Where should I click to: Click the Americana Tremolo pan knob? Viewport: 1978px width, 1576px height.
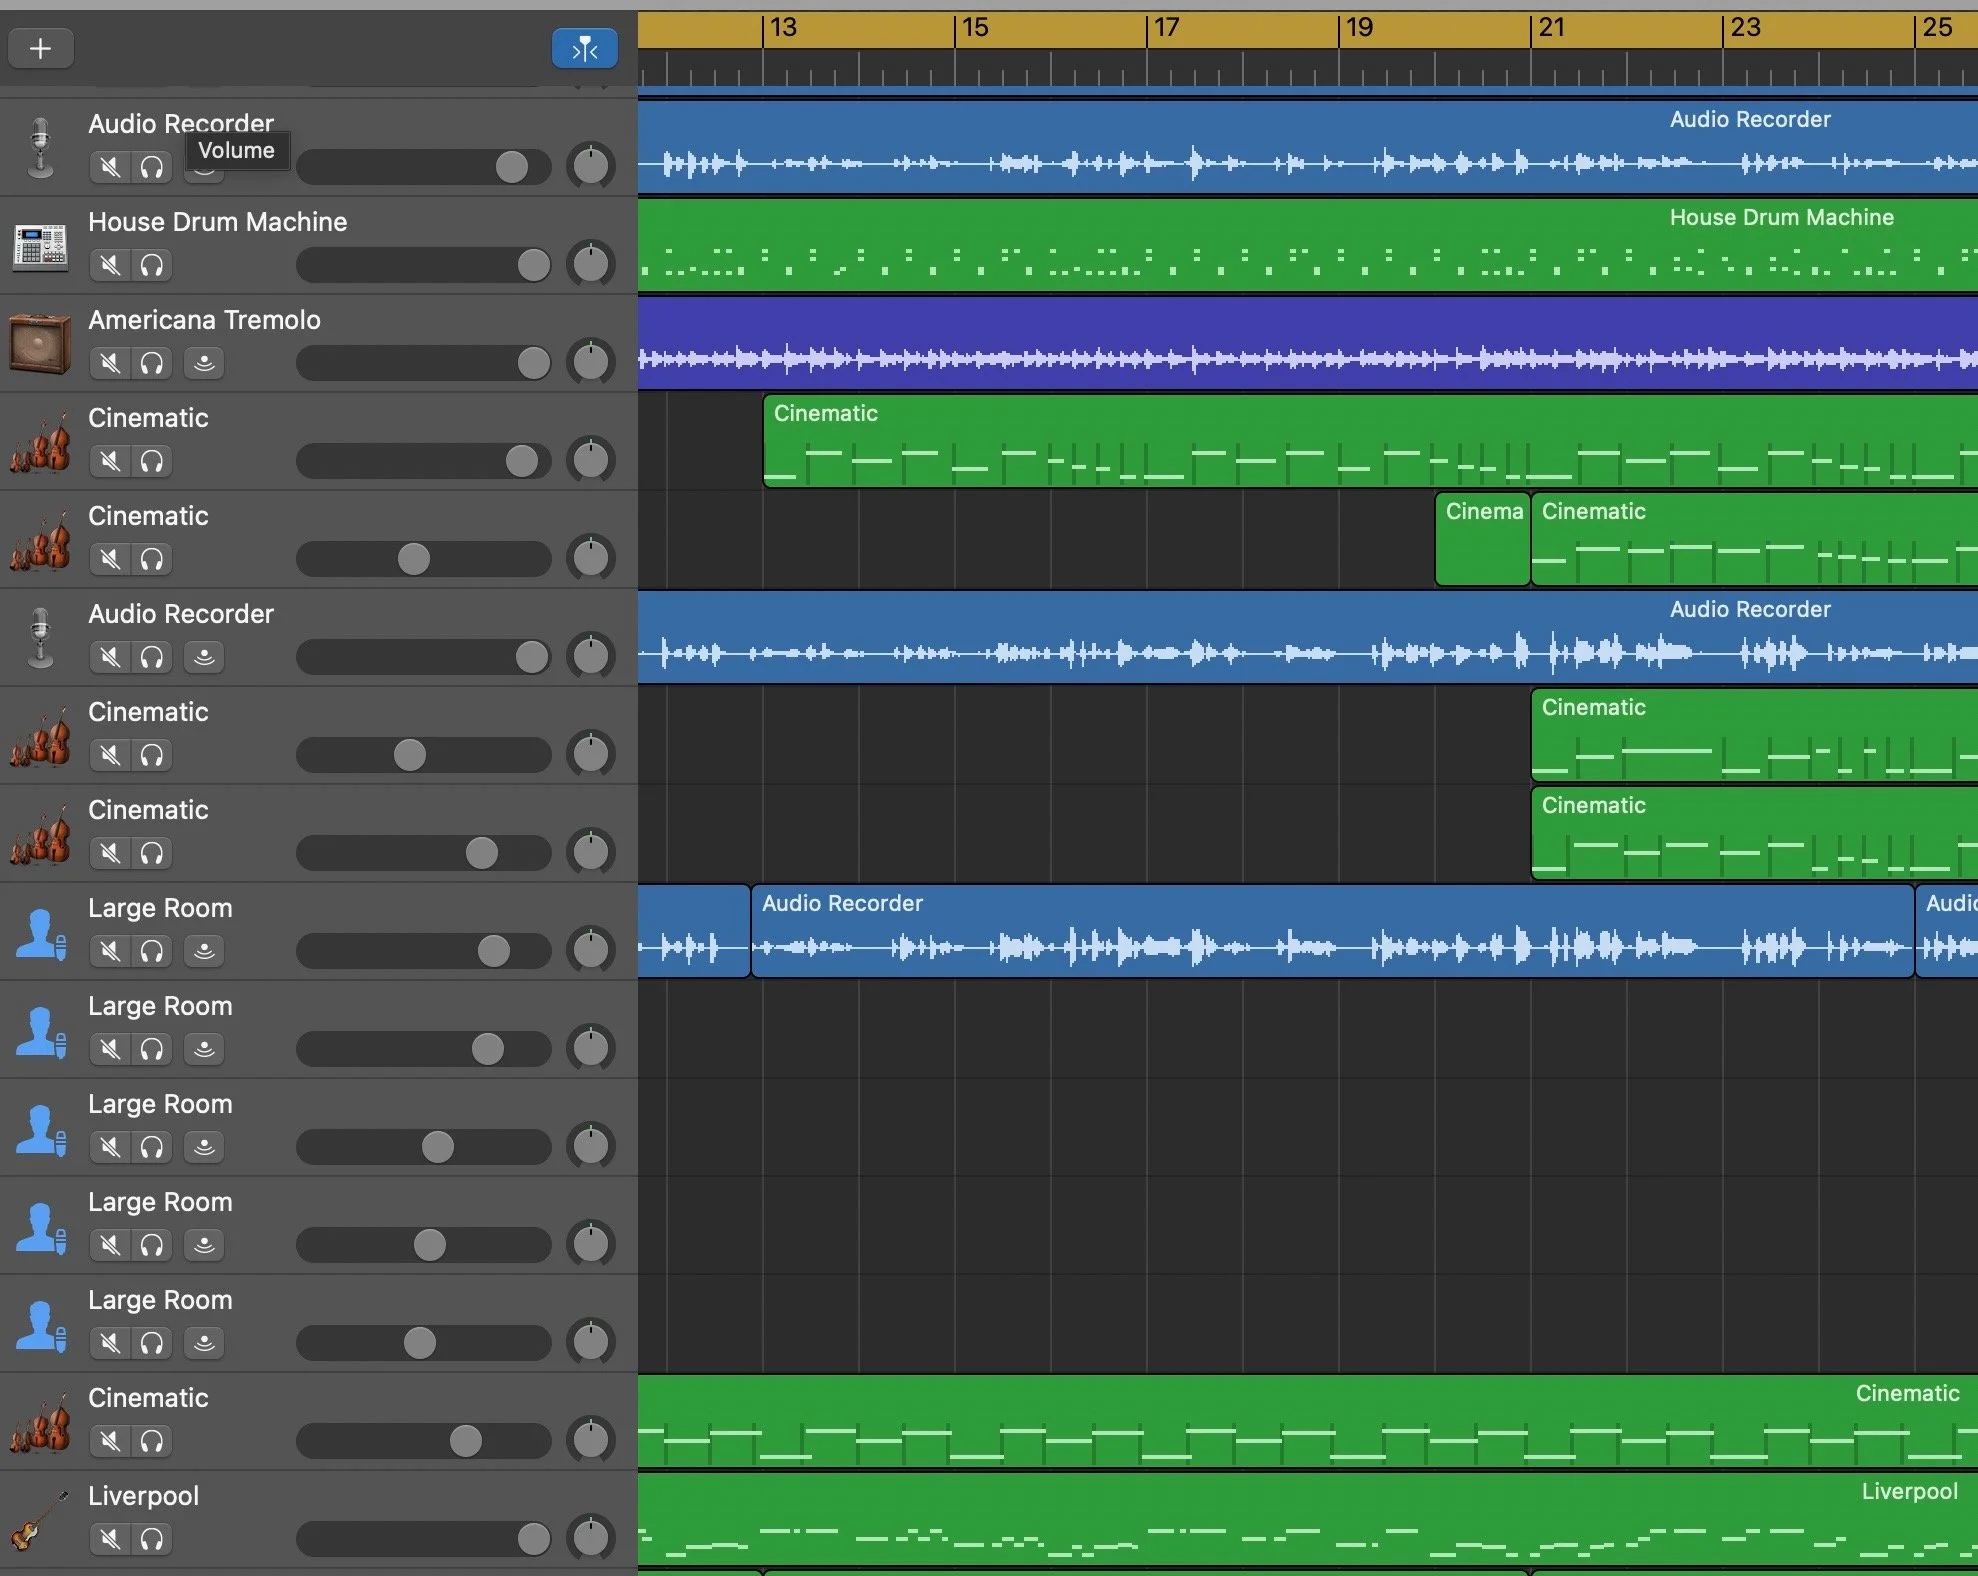point(590,362)
